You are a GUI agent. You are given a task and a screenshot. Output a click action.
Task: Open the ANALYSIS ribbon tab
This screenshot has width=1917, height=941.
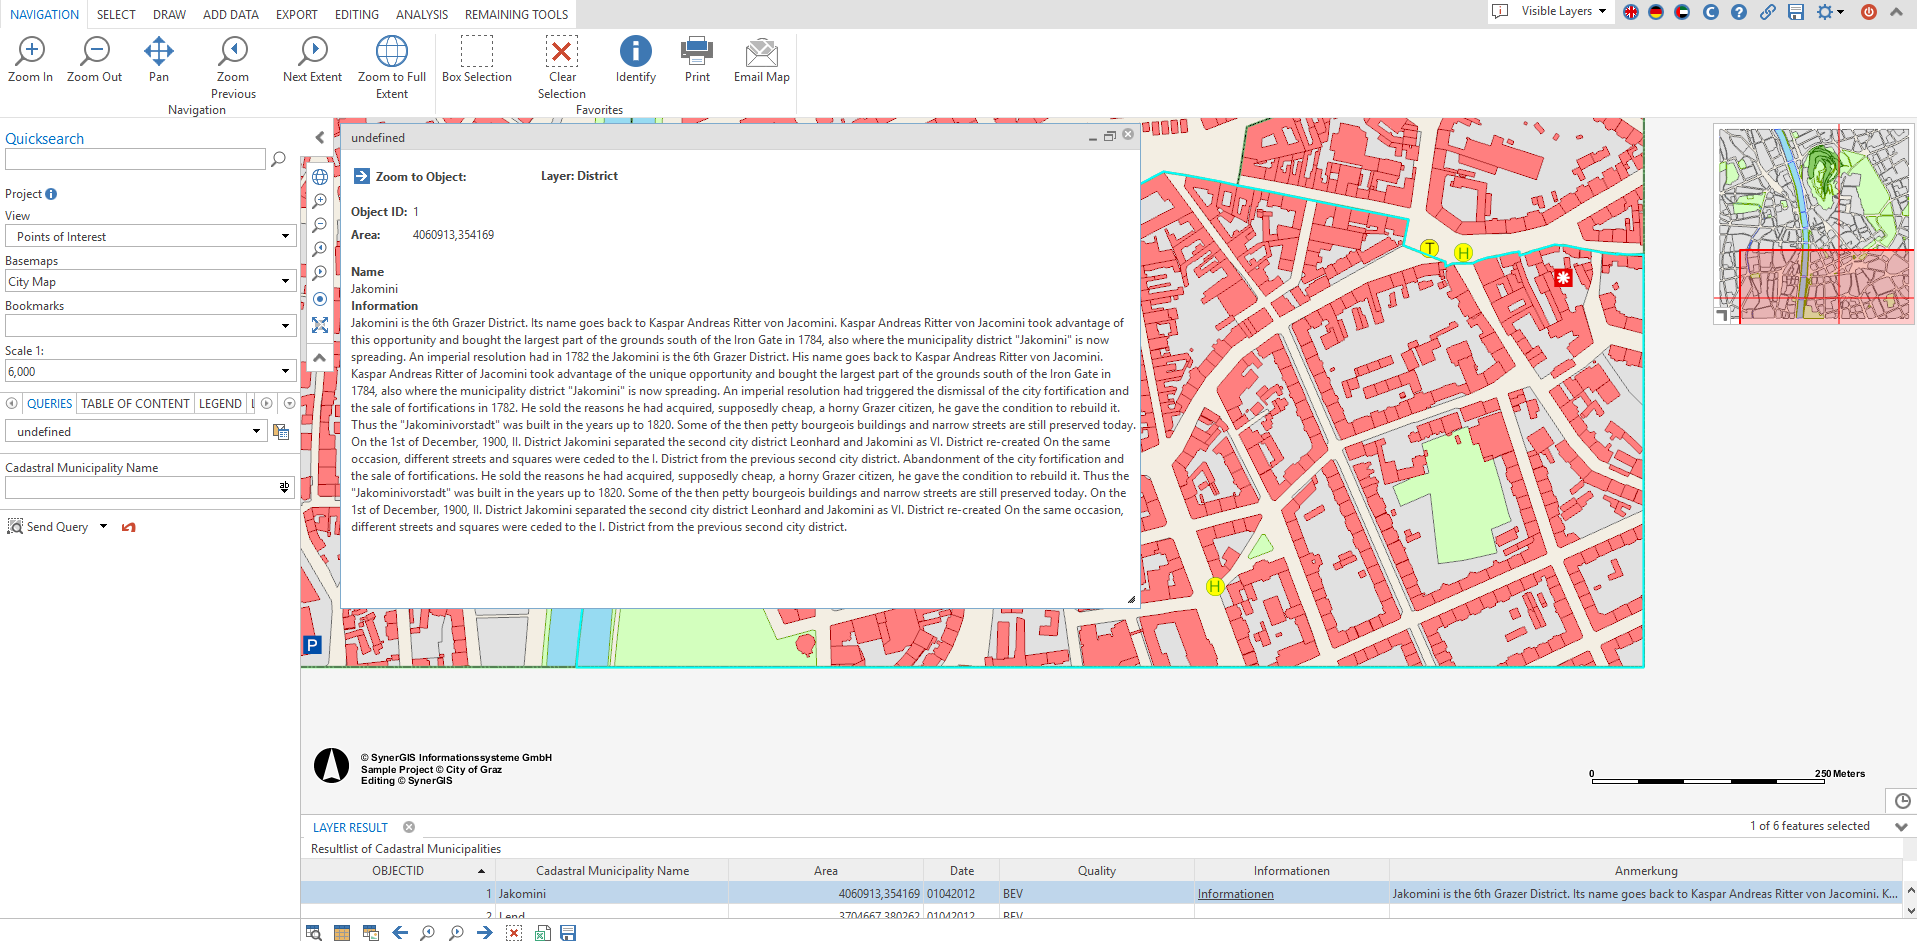pos(421,15)
